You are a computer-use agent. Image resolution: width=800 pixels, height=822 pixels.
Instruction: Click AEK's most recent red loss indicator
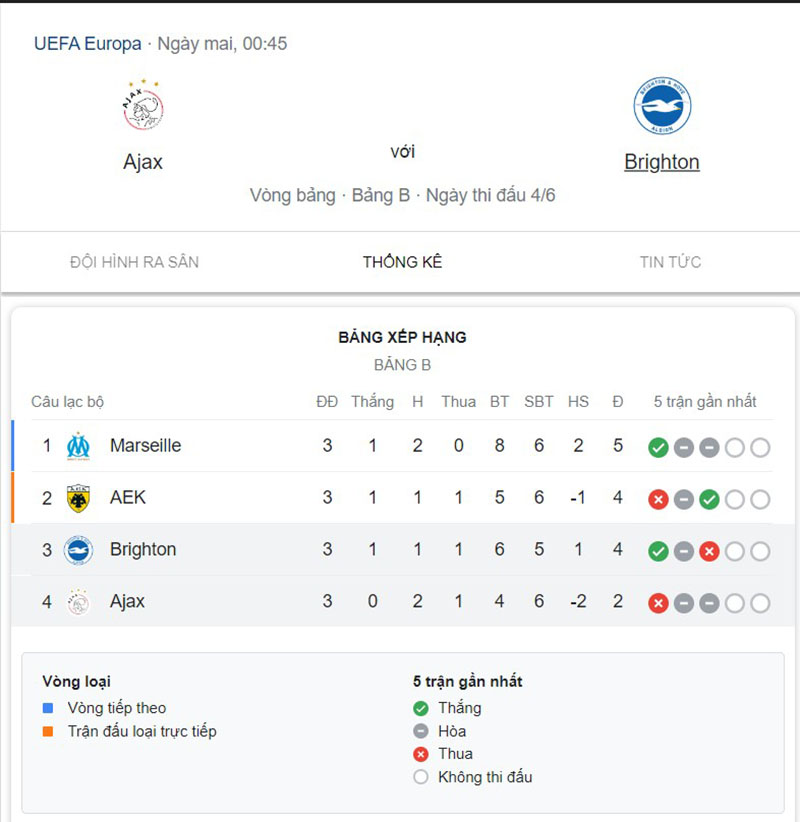(658, 499)
